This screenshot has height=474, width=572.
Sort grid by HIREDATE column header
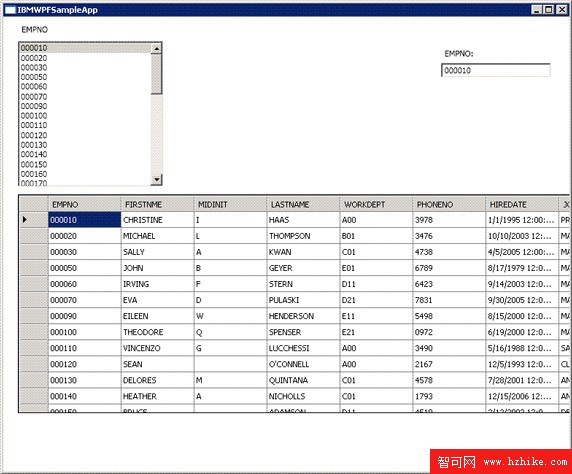coord(522,204)
